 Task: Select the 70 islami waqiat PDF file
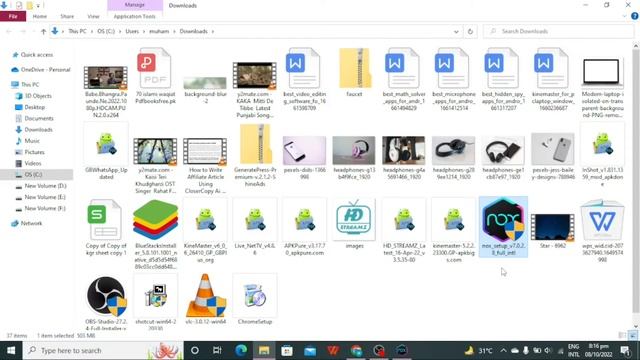click(x=156, y=76)
